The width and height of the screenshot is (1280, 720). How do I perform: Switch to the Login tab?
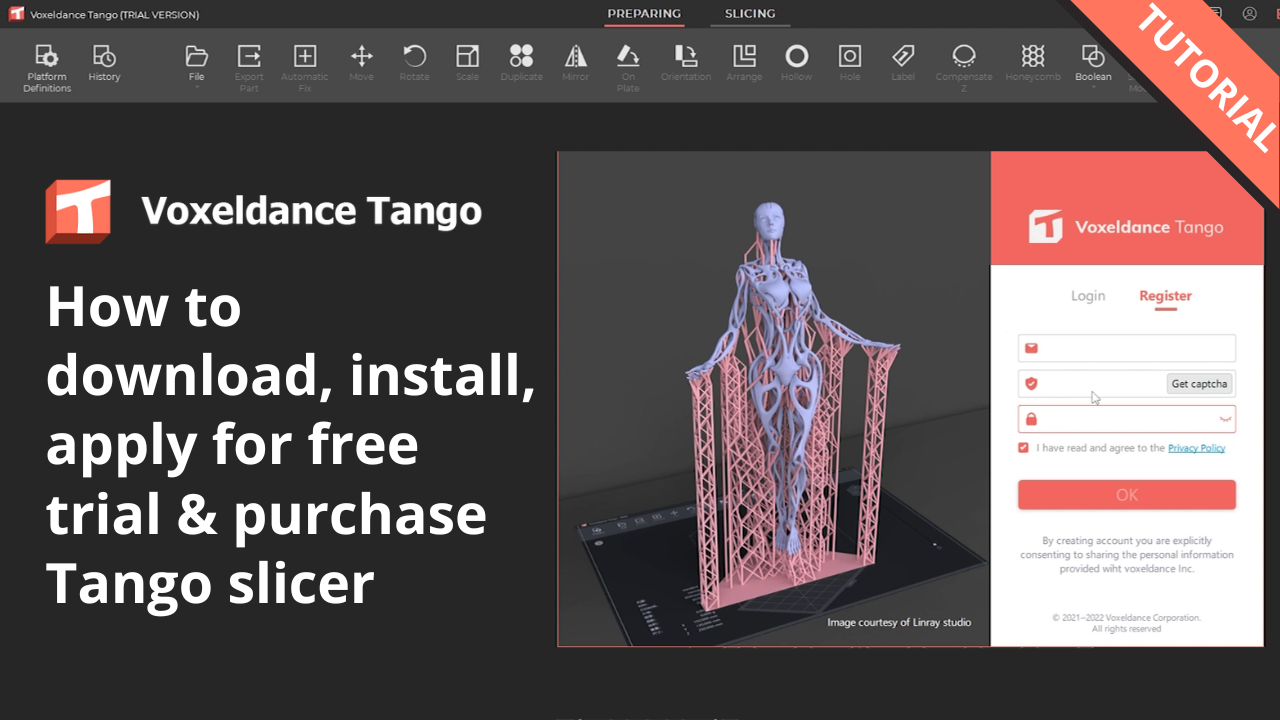pos(1088,296)
